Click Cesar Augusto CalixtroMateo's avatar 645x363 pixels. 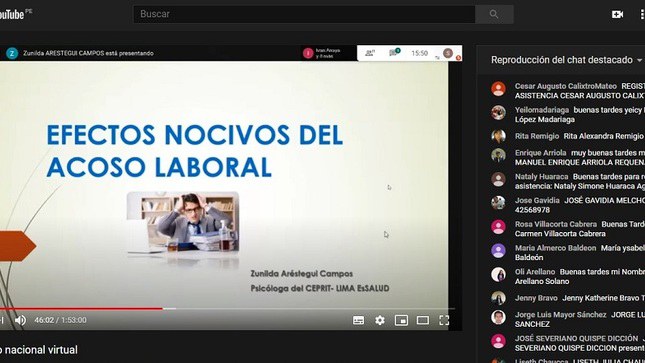pos(498,89)
